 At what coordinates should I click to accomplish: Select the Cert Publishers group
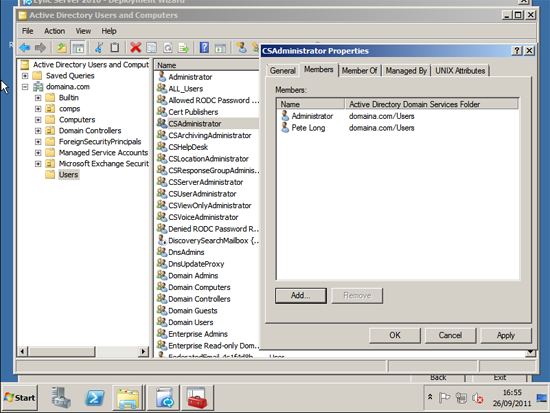193,112
